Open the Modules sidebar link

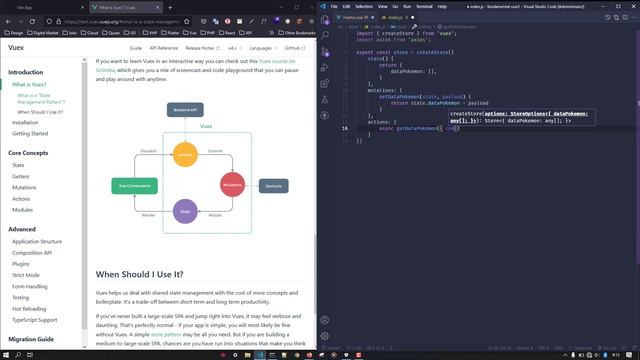pos(22,210)
